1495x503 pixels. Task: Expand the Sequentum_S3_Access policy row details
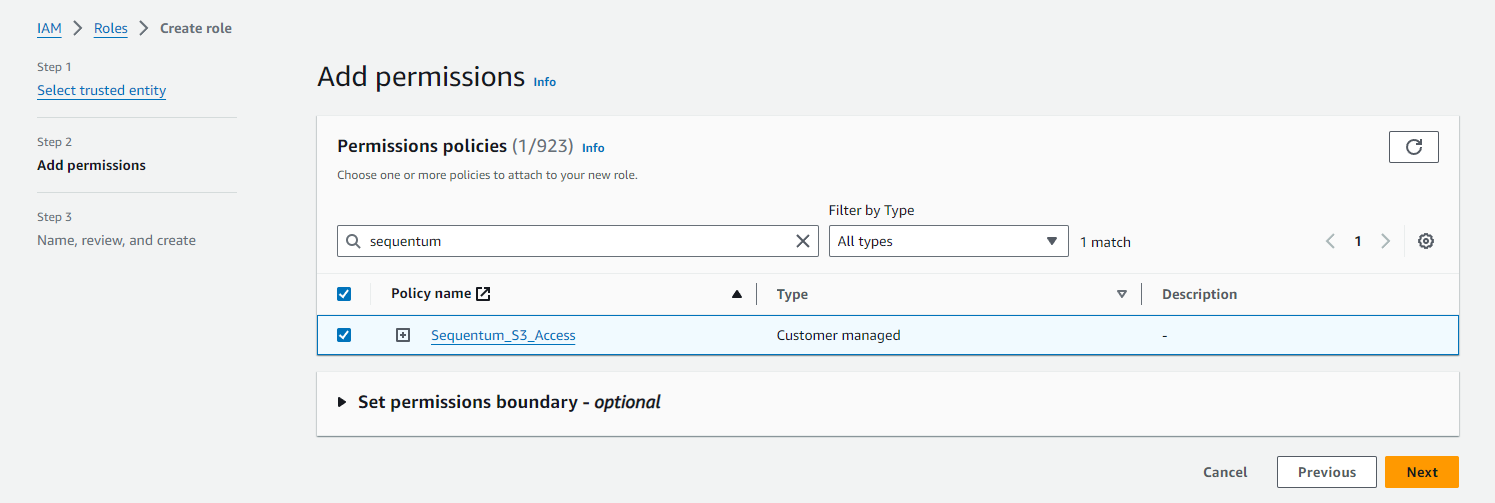tap(403, 335)
